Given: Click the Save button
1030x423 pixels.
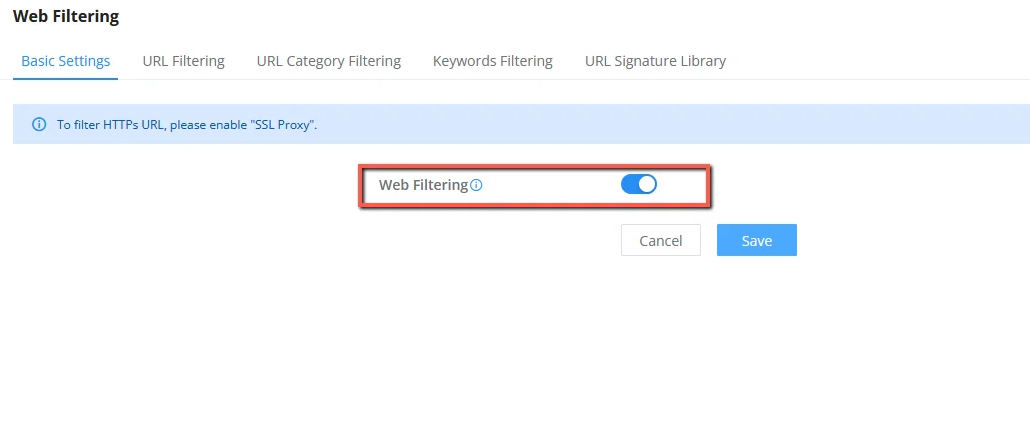Looking at the screenshot, I should click(757, 240).
